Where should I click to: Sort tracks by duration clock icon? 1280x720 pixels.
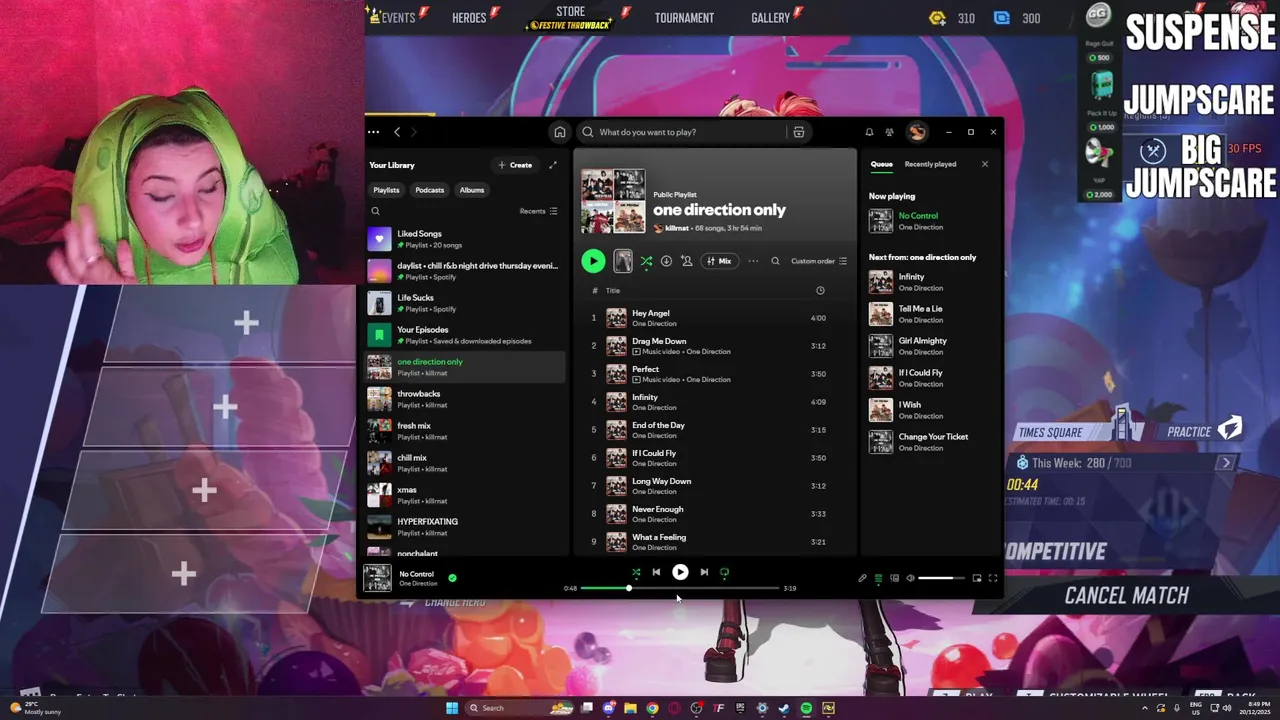820,290
